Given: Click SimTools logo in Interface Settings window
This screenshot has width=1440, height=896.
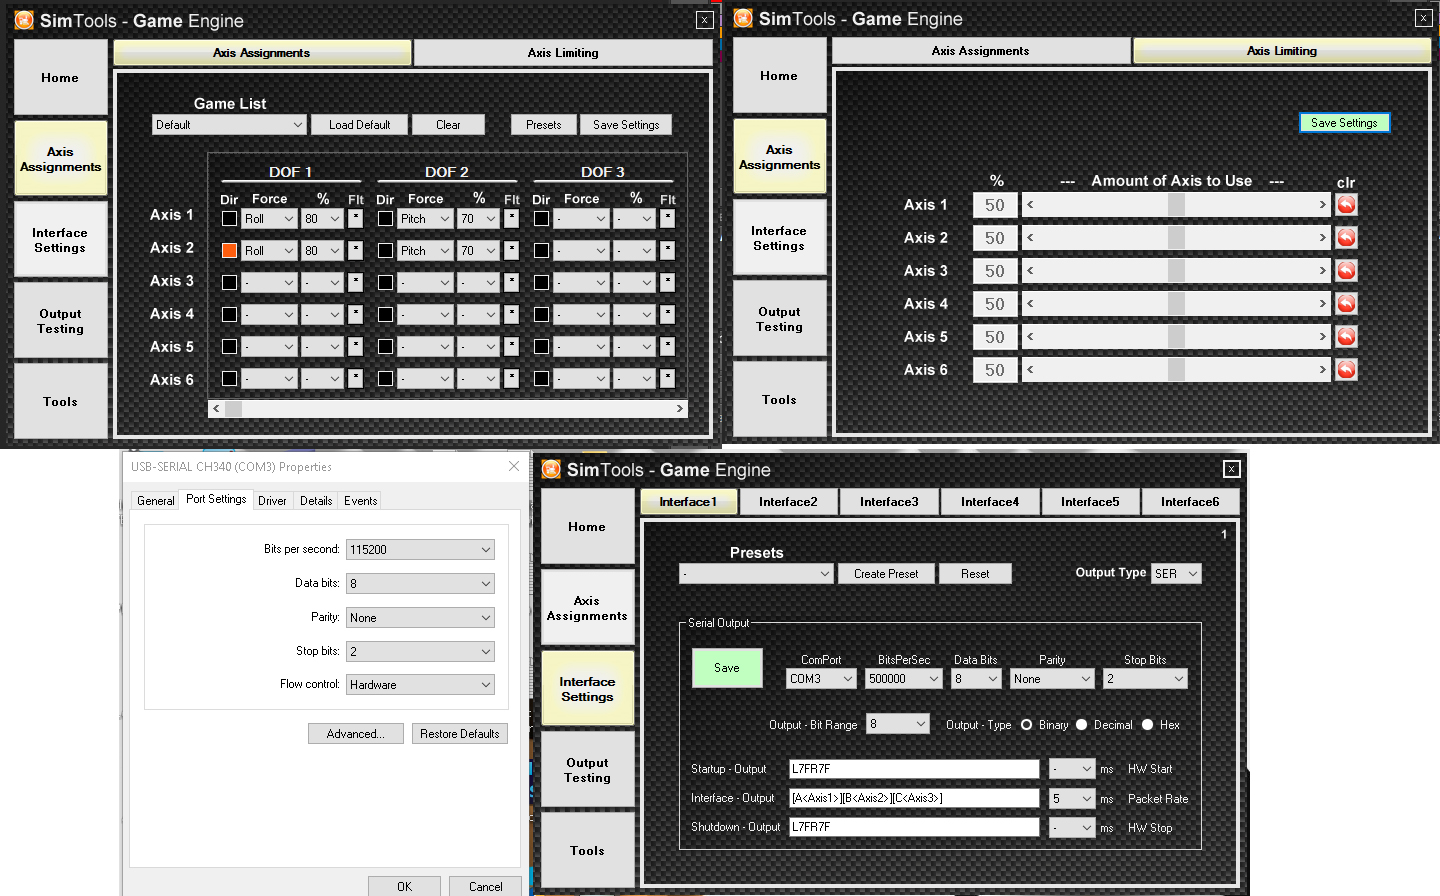Looking at the screenshot, I should 551,470.
